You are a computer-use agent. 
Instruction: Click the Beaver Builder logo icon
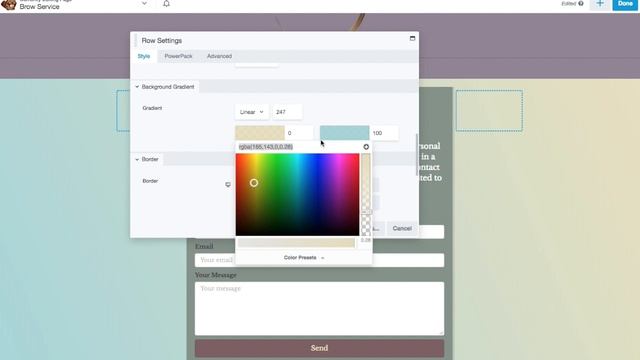[x=9, y=5]
